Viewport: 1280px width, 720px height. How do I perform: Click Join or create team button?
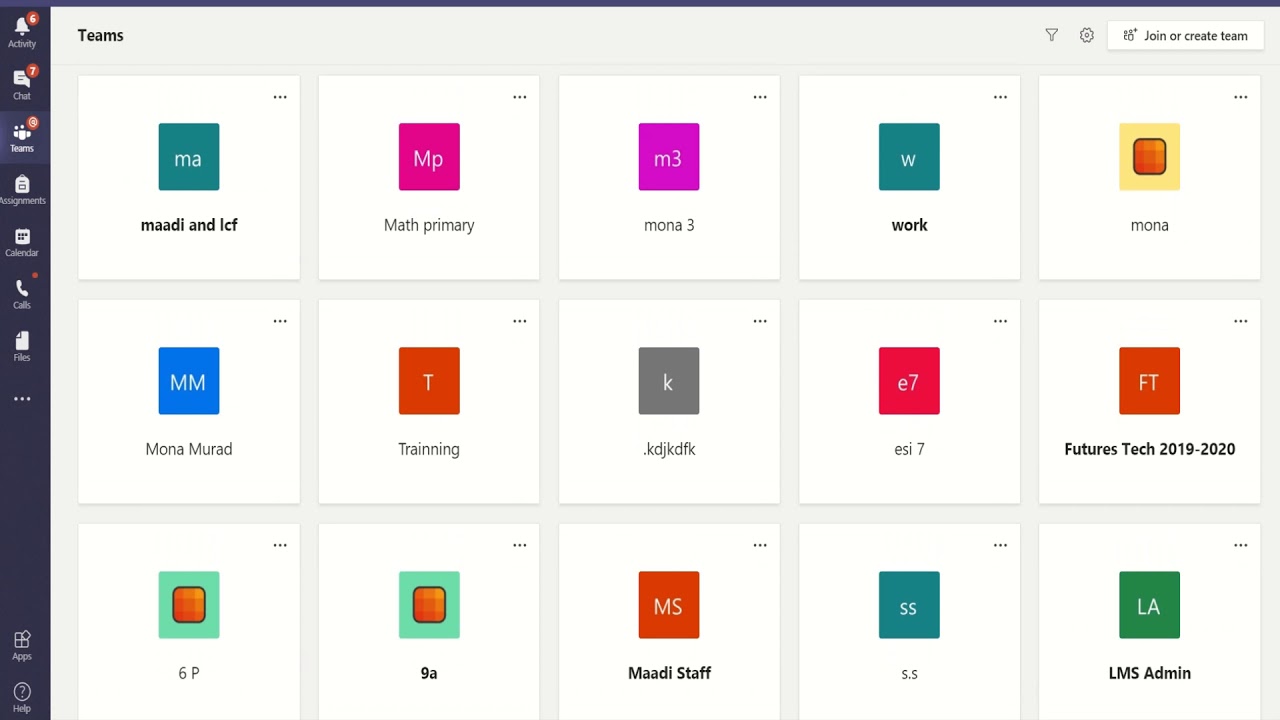point(1186,35)
